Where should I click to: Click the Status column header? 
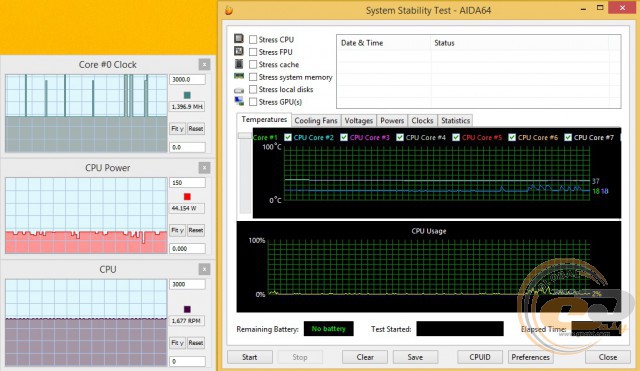point(520,43)
